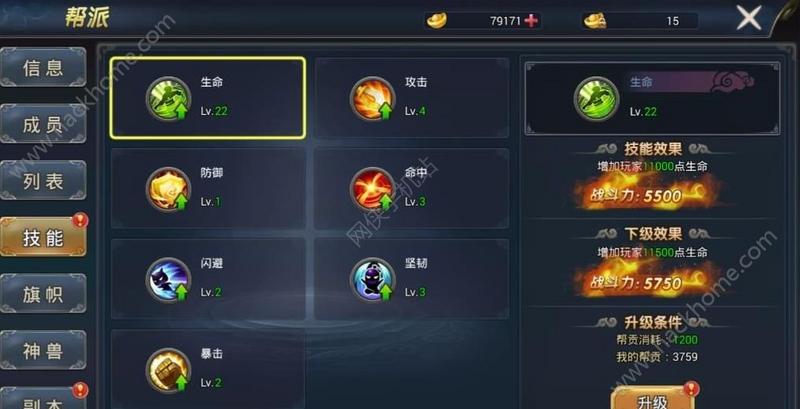Open the 副本 dungeon tab
800x409 pixels.
[x=43, y=399]
